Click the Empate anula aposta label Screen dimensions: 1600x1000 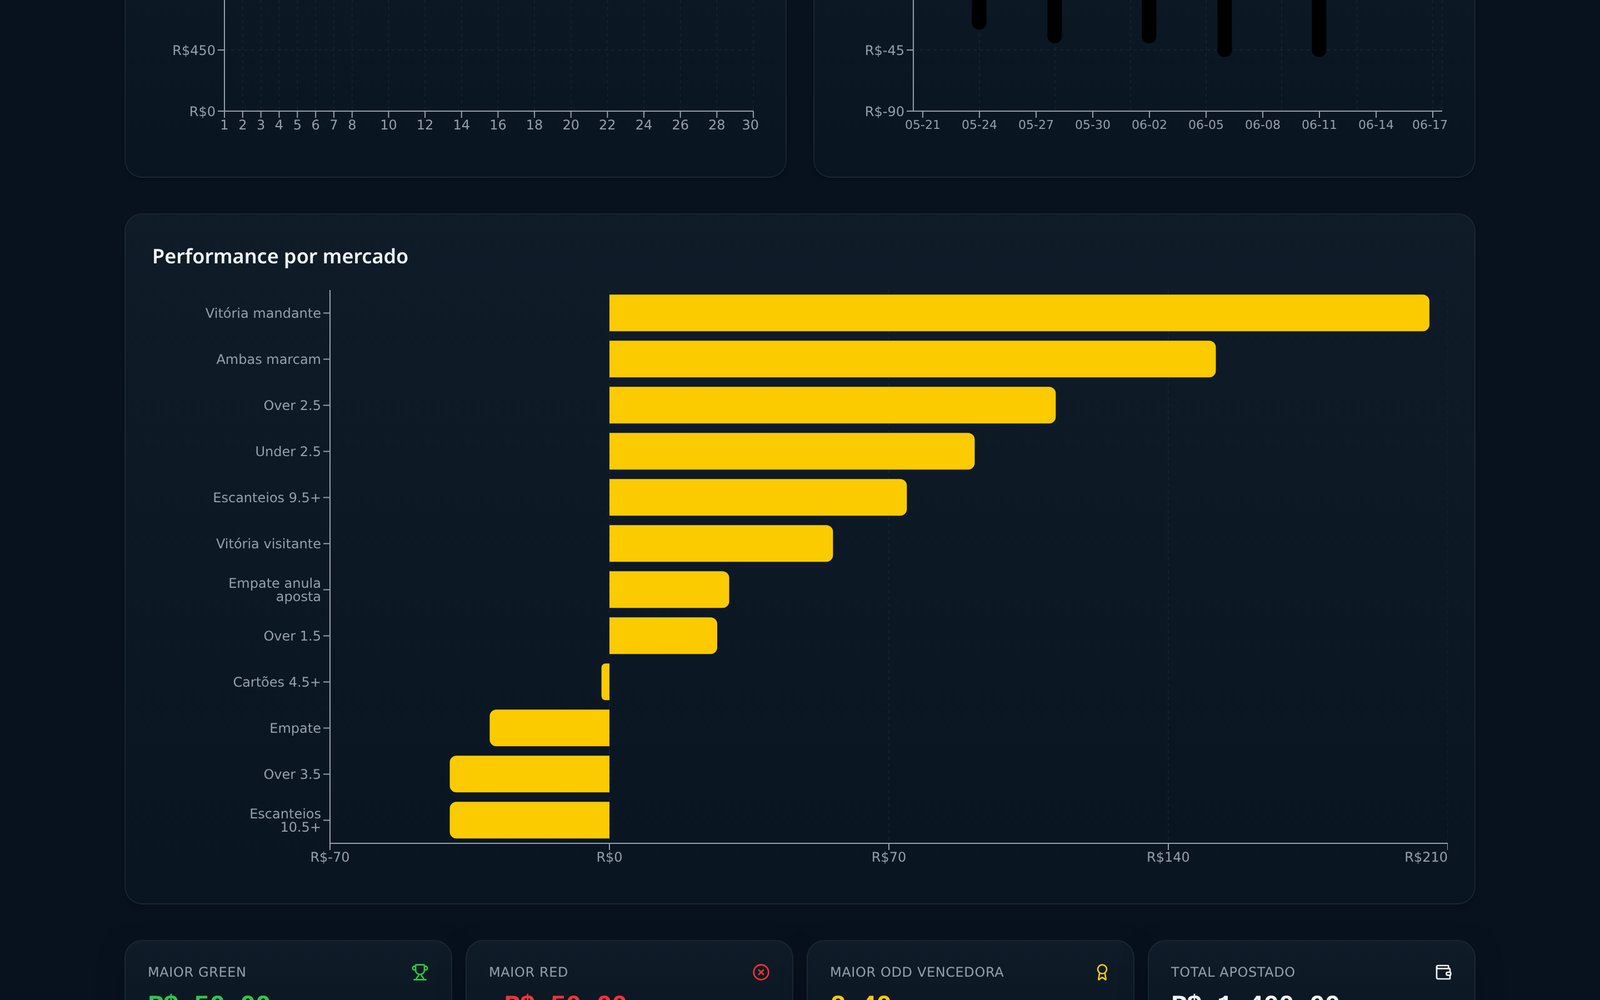point(275,590)
